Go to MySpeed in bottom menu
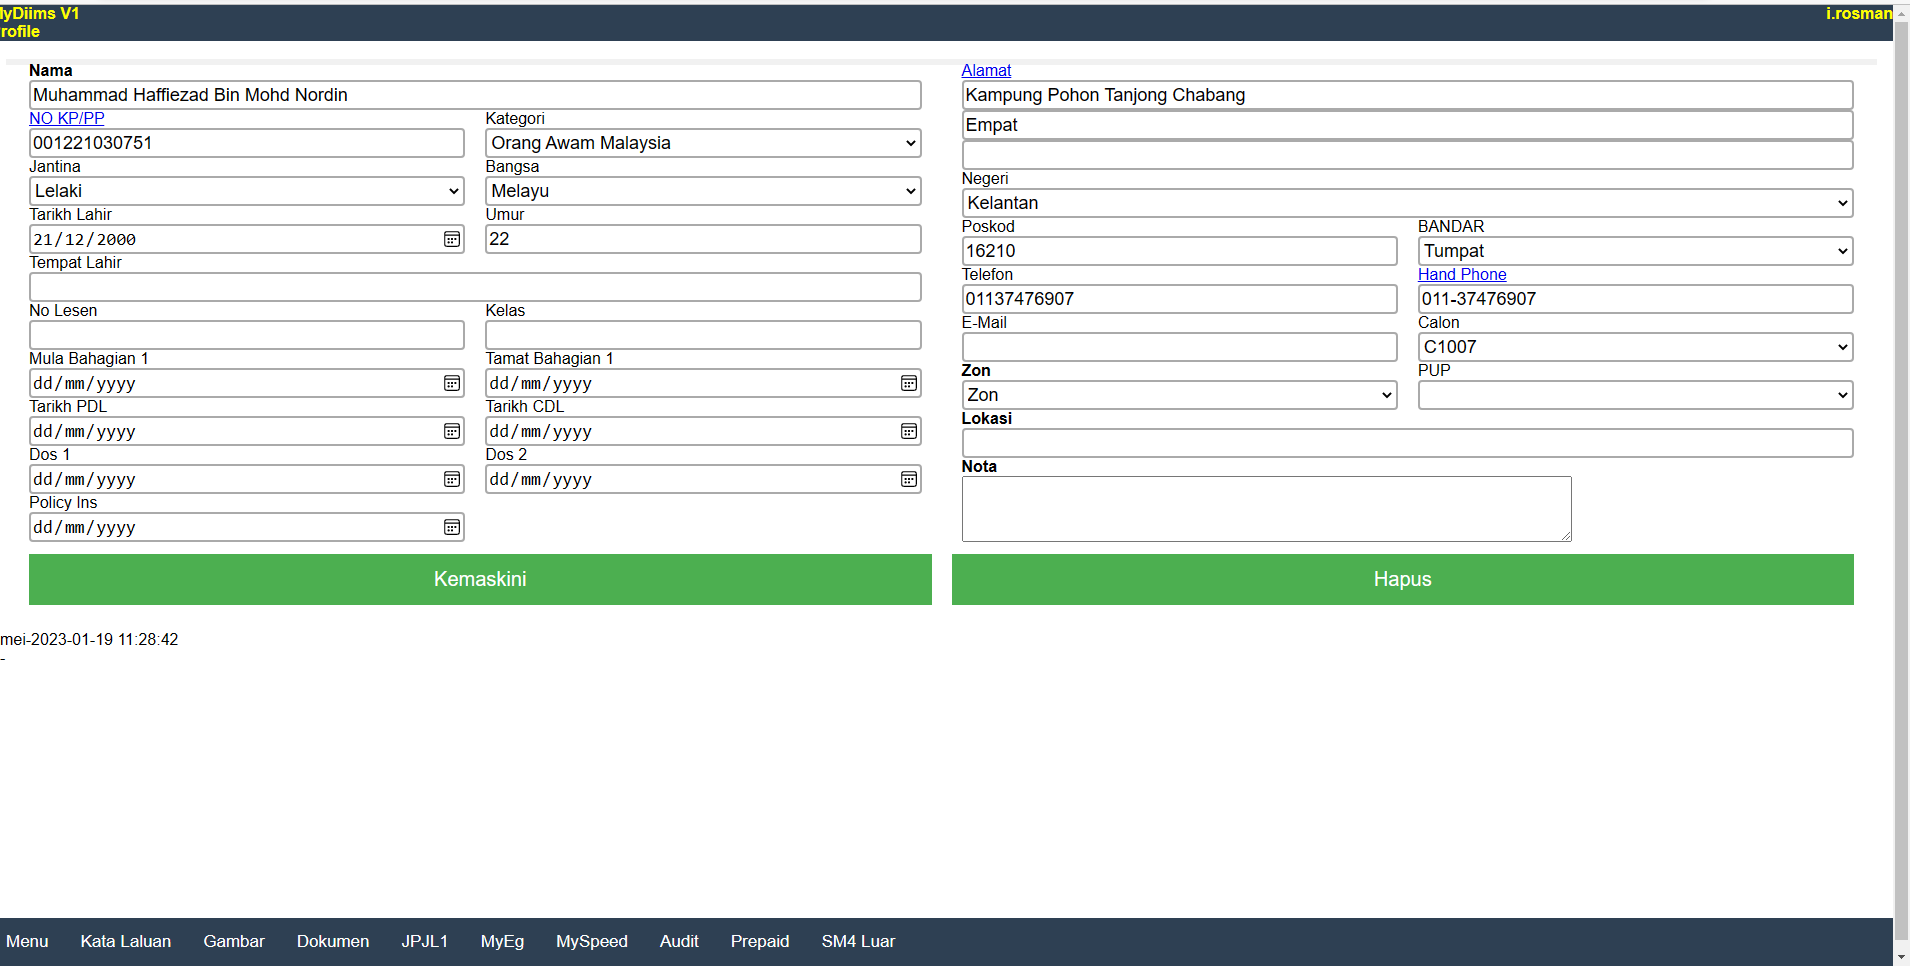This screenshot has width=1910, height=968. (x=591, y=941)
